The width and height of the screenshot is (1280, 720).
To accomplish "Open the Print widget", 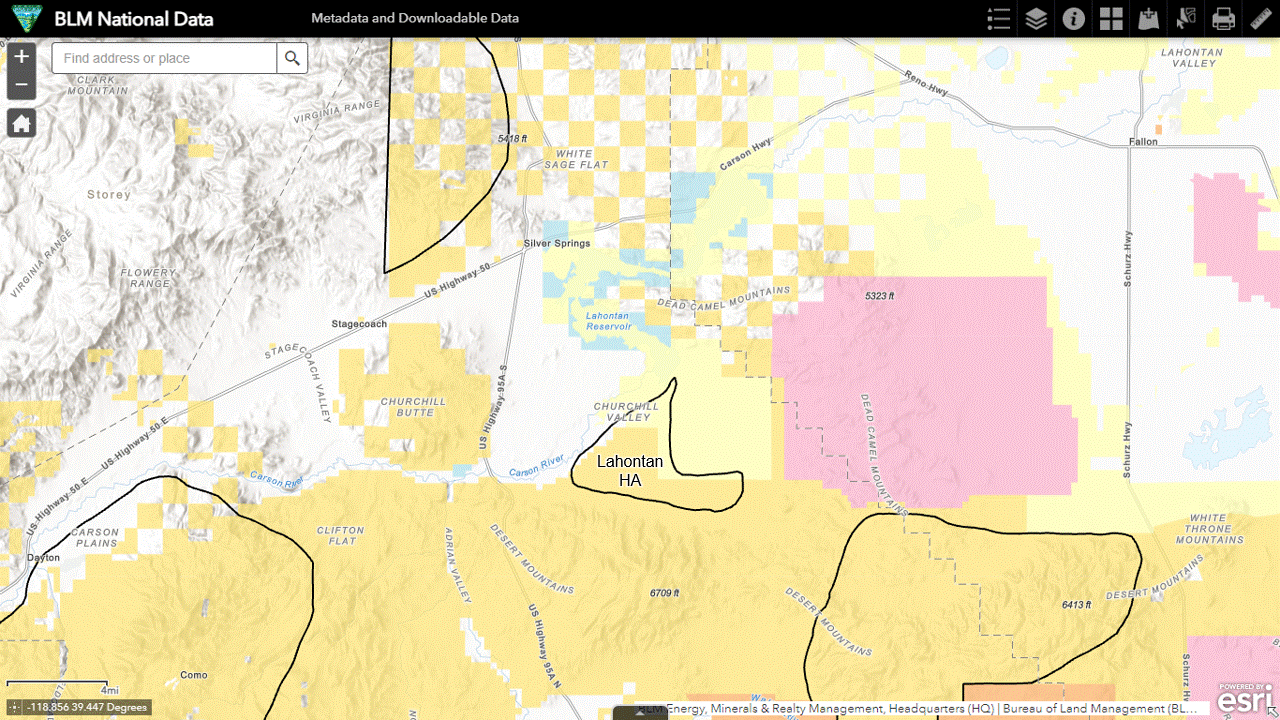I will coord(1223,19).
